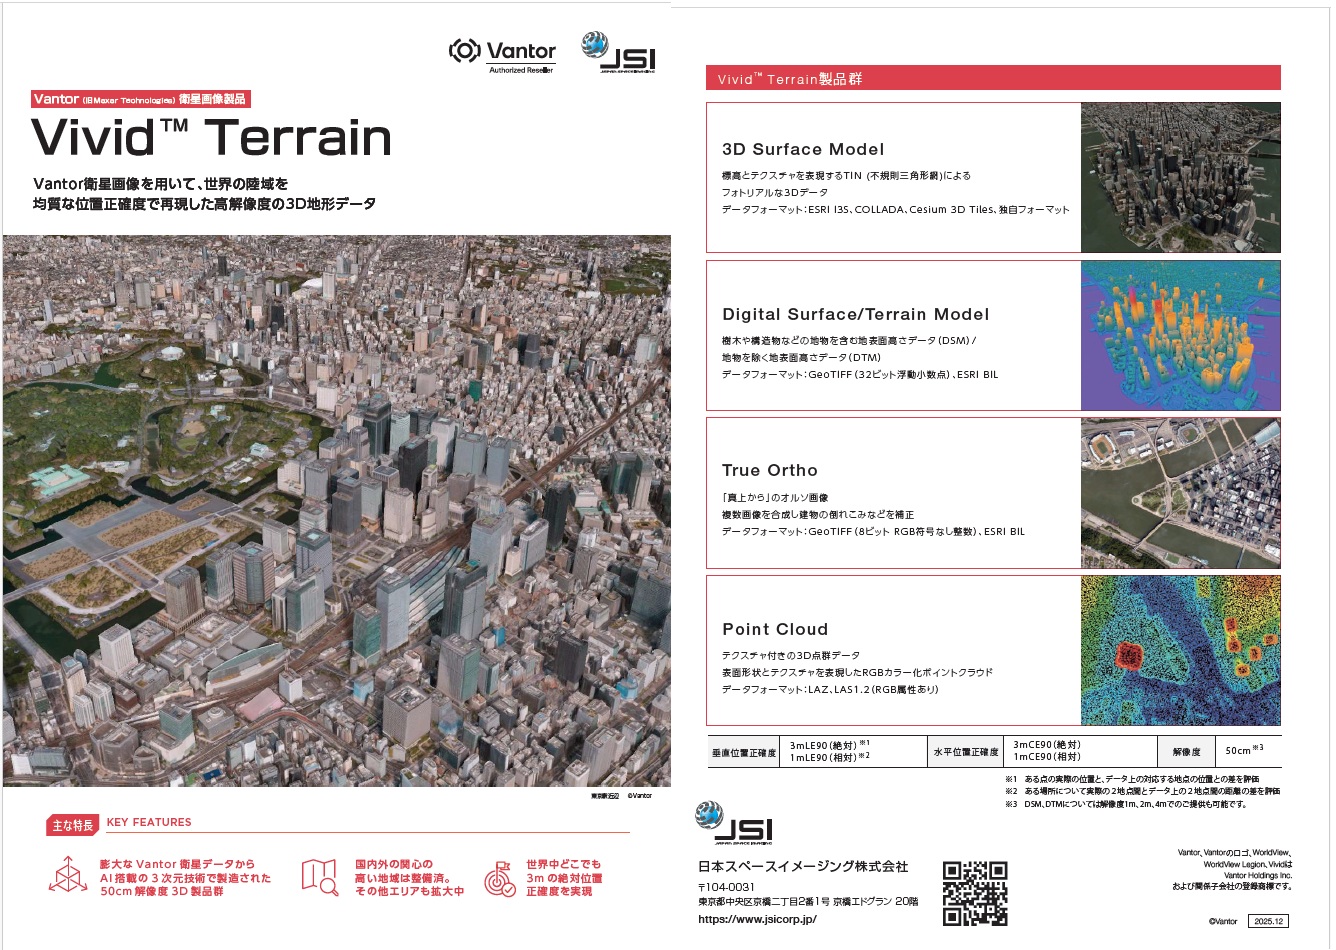The image size is (1336, 950).
Task: Click the map with magnifier icon
Action: pyautogui.click(x=320, y=877)
